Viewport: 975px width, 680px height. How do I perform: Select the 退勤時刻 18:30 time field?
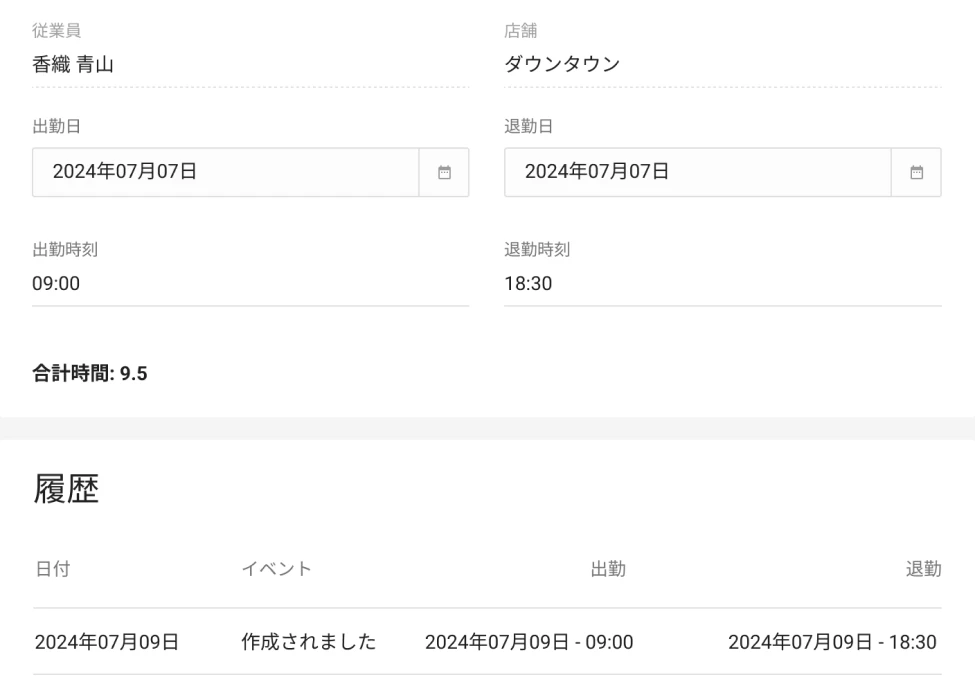722,284
